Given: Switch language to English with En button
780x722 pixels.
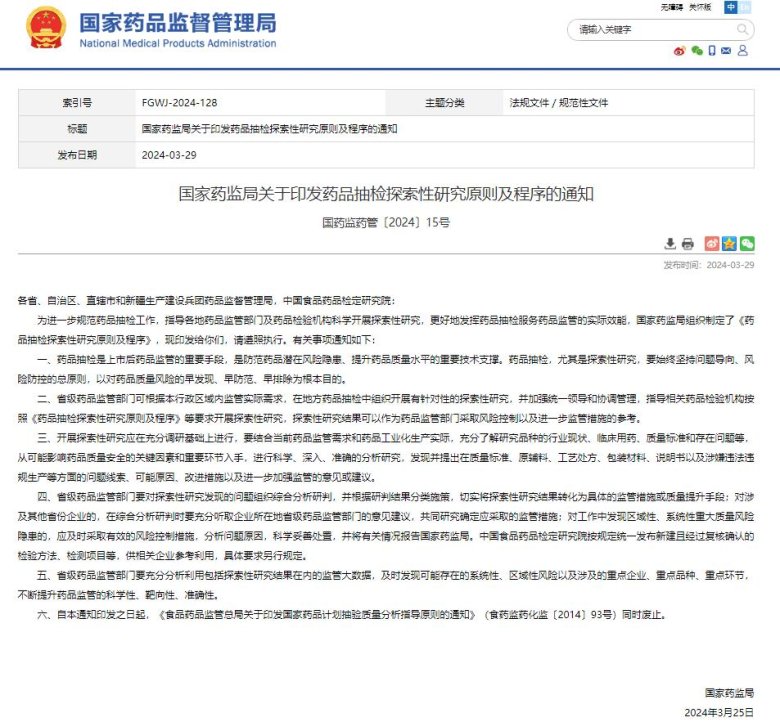Looking at the screenshot, I should point(746,7).
